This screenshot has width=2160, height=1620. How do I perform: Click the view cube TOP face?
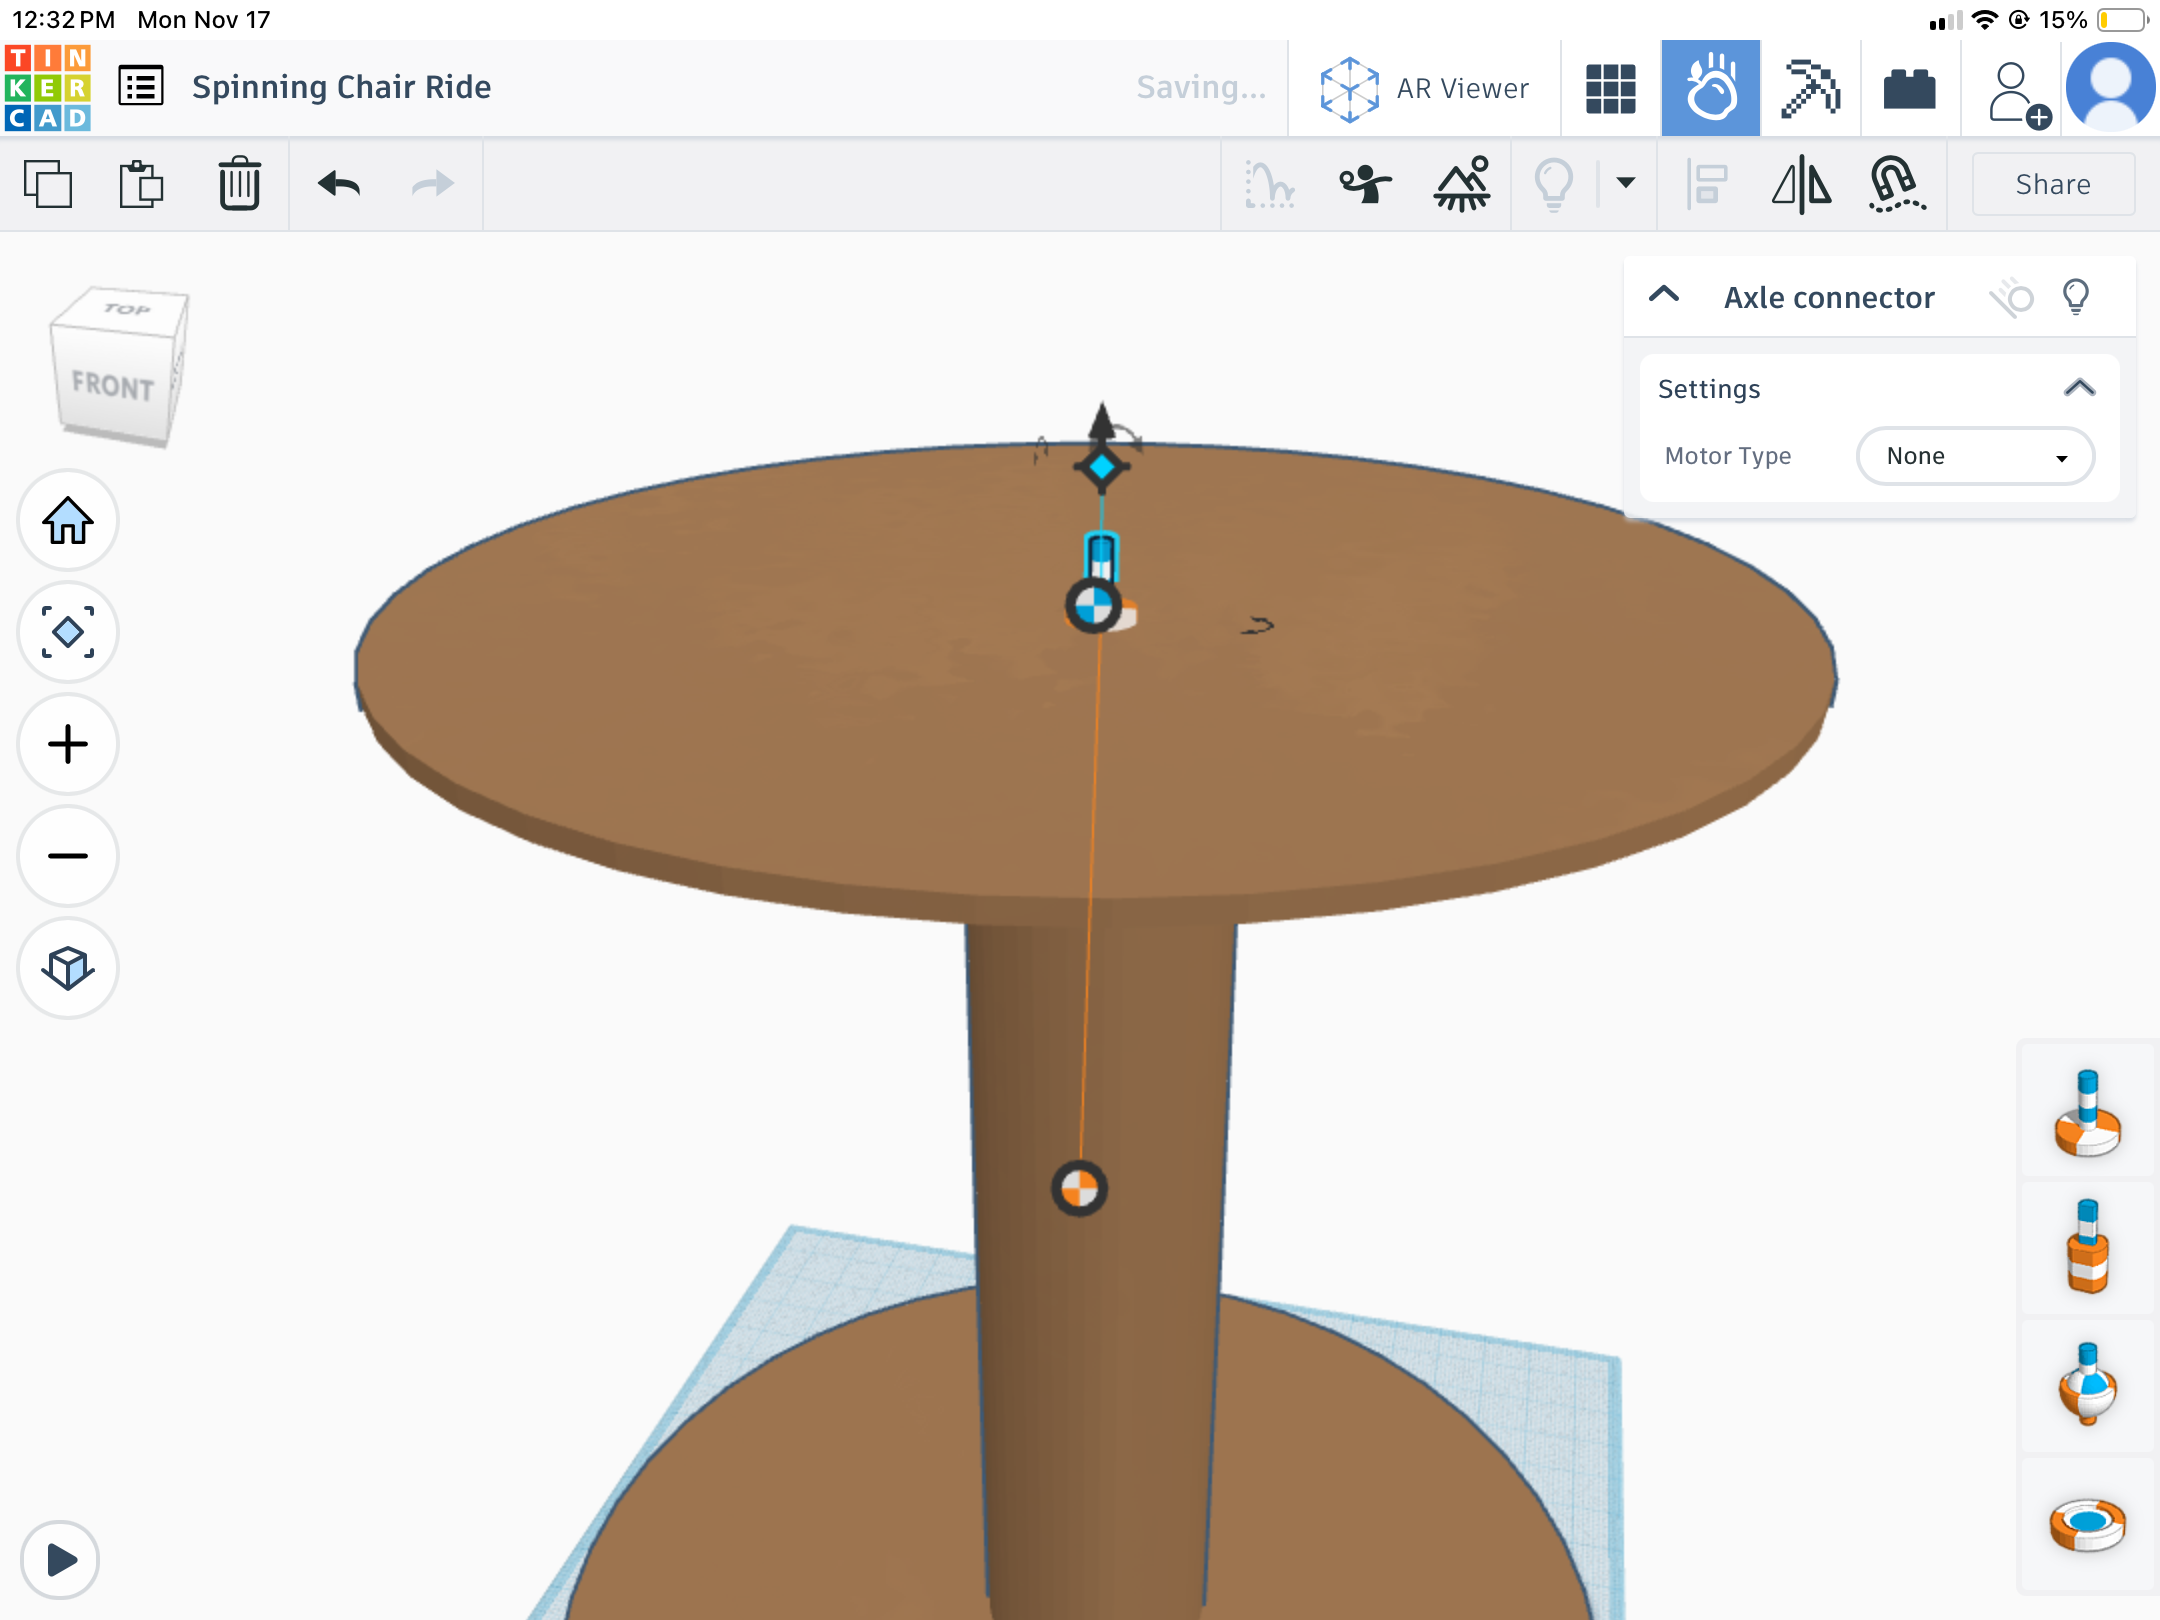click(x=126, y=309)
